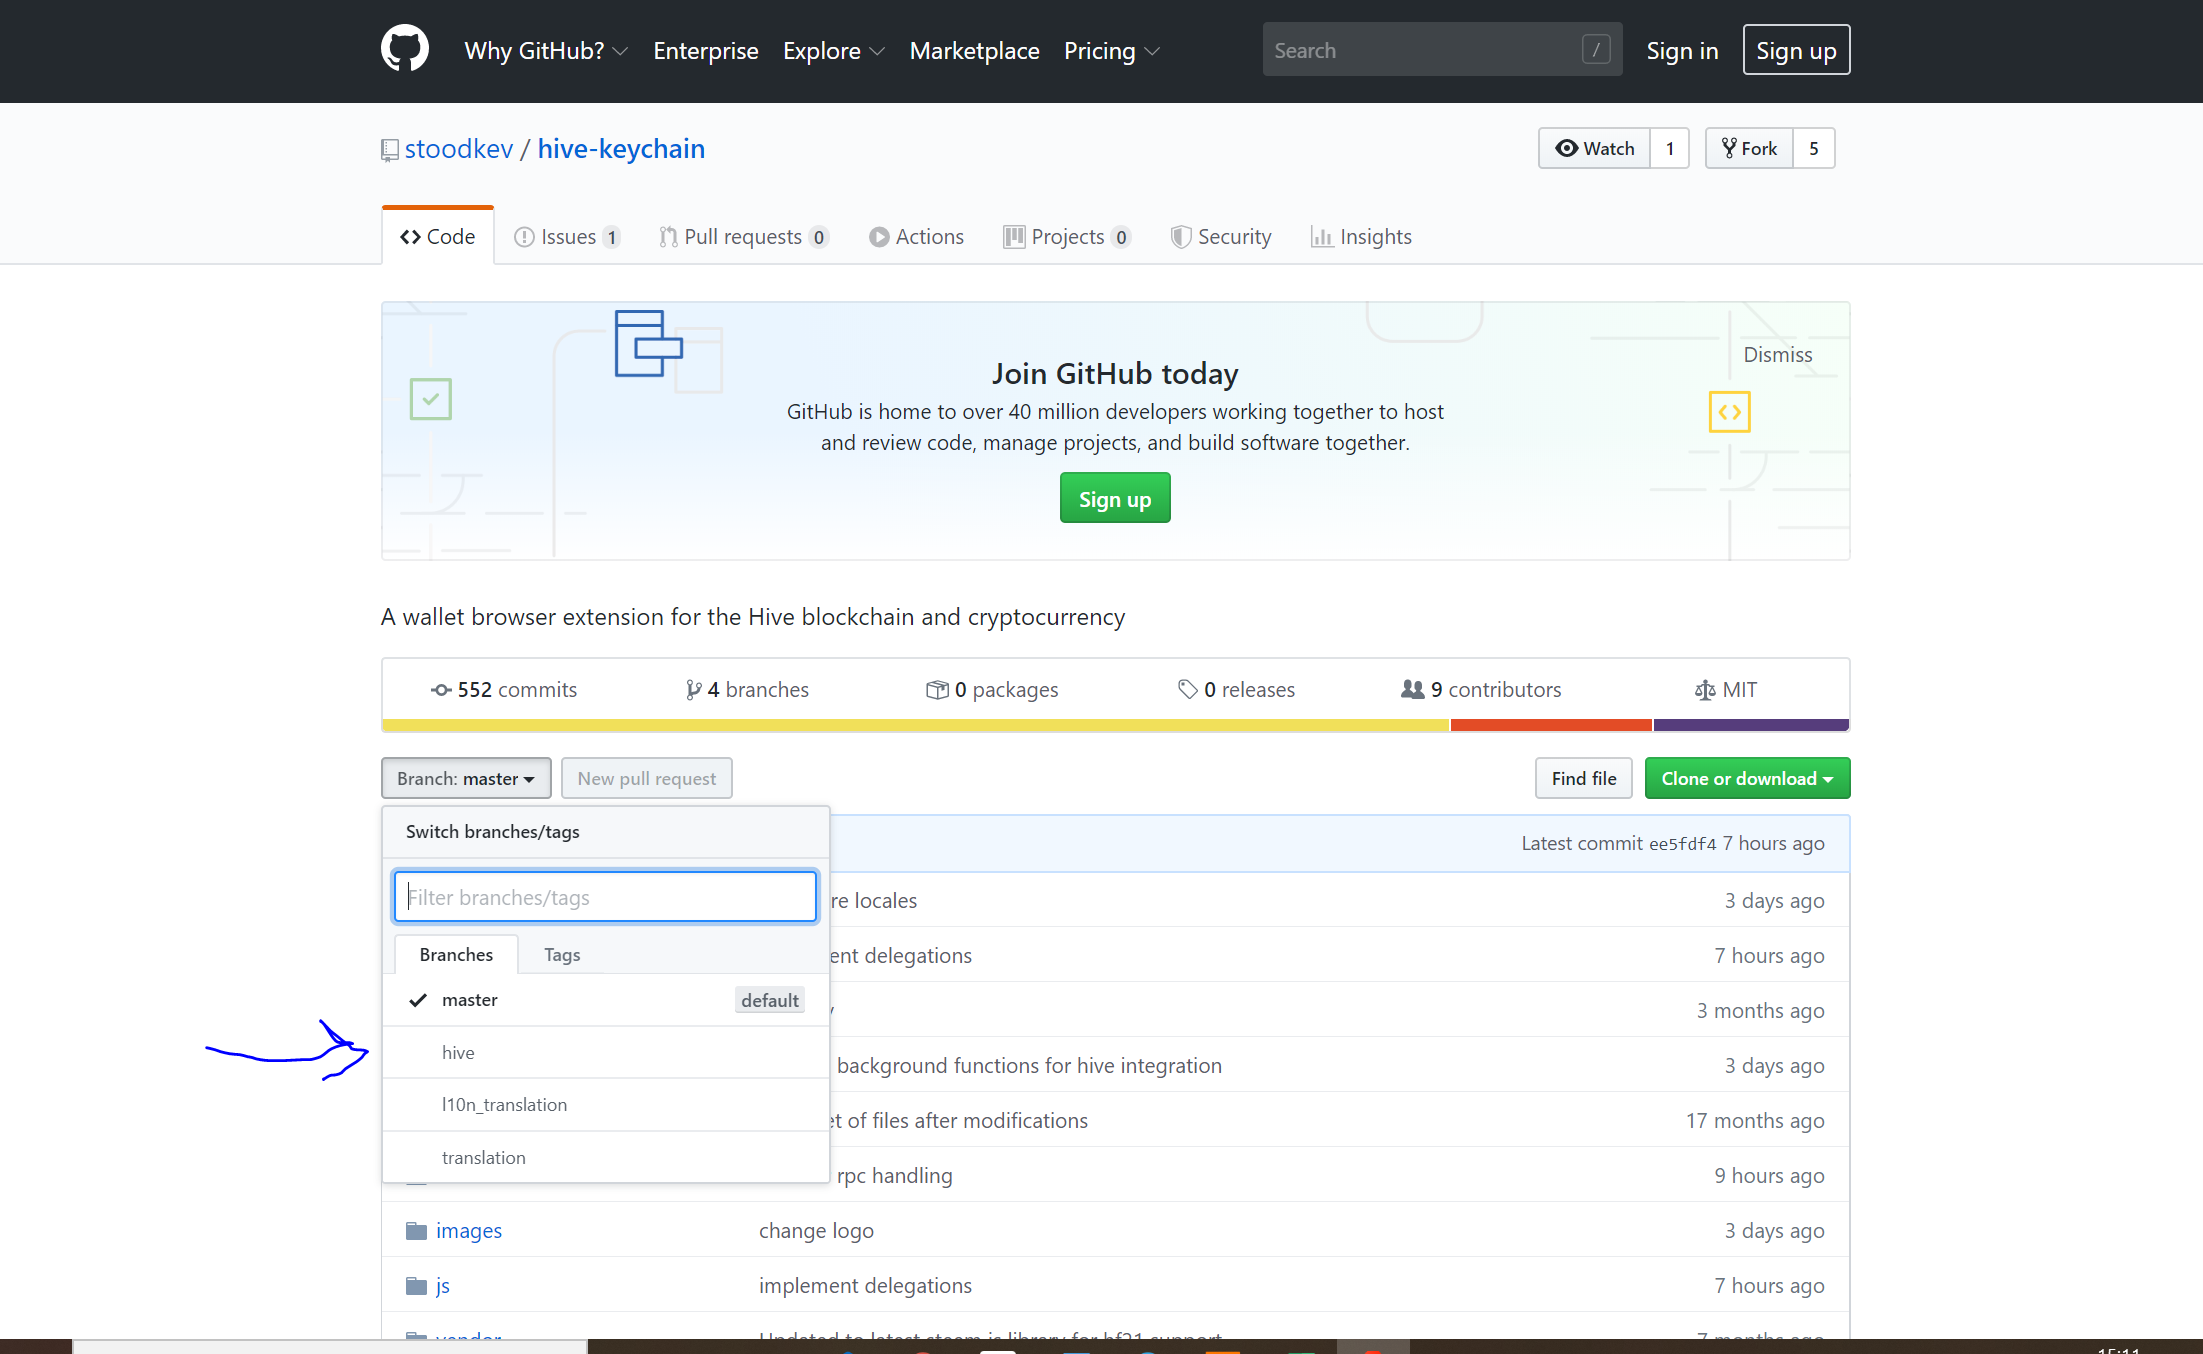Click the GitHub octocat logo
This screenshot has height=1354, width=2203.
pyautogui.click(x=405, y=49)
